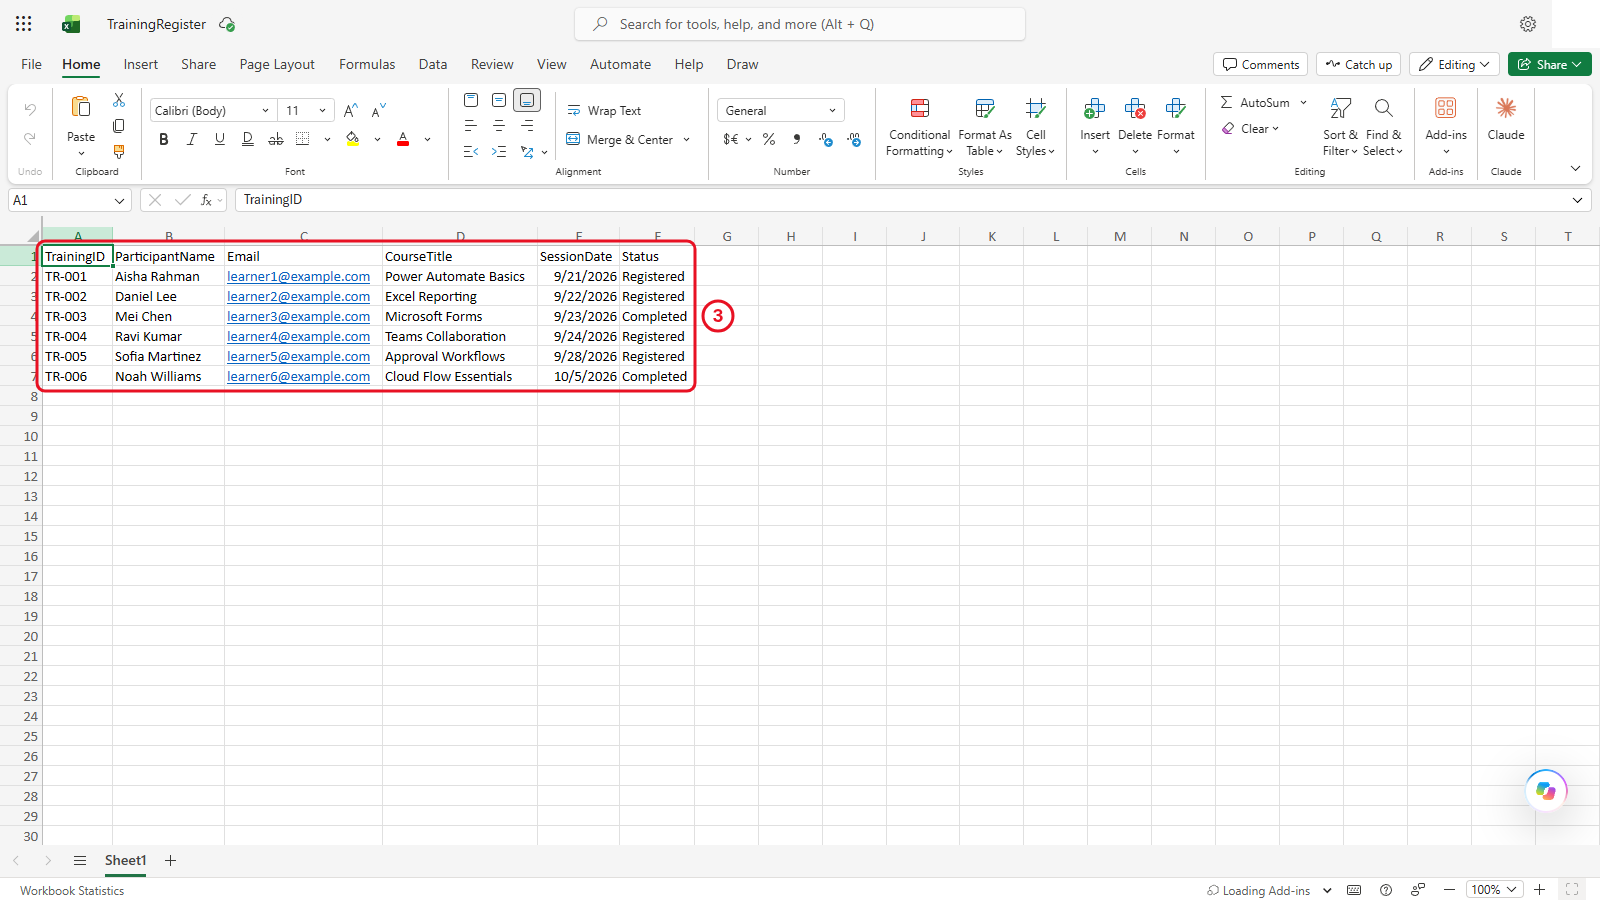Open the Copilot floating button
This screenshot has width=1600, height=900.
pos(1546,791)
